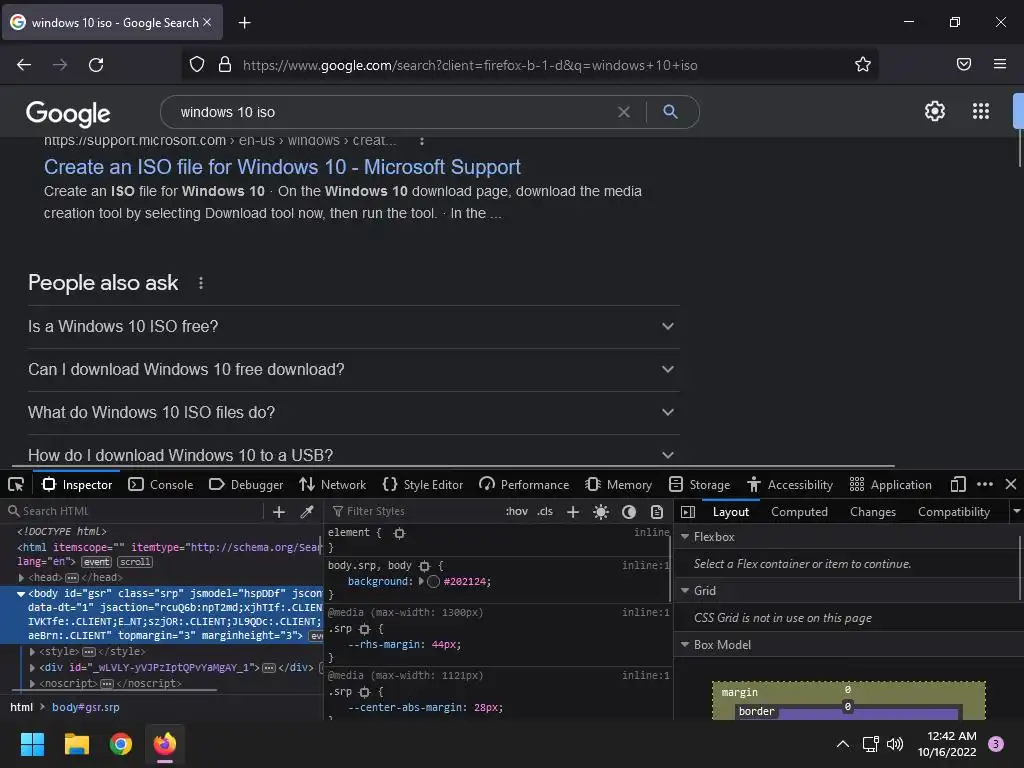1024x768 pixels.
Task: Collapse the body element node
Action: [x=21, y=594]
